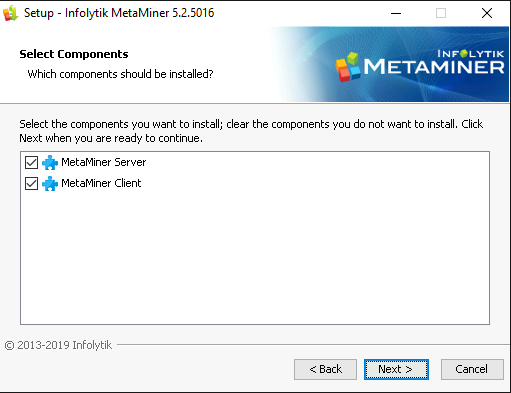
Task: Click the setup window title text
Action: [x=119, y=13]
